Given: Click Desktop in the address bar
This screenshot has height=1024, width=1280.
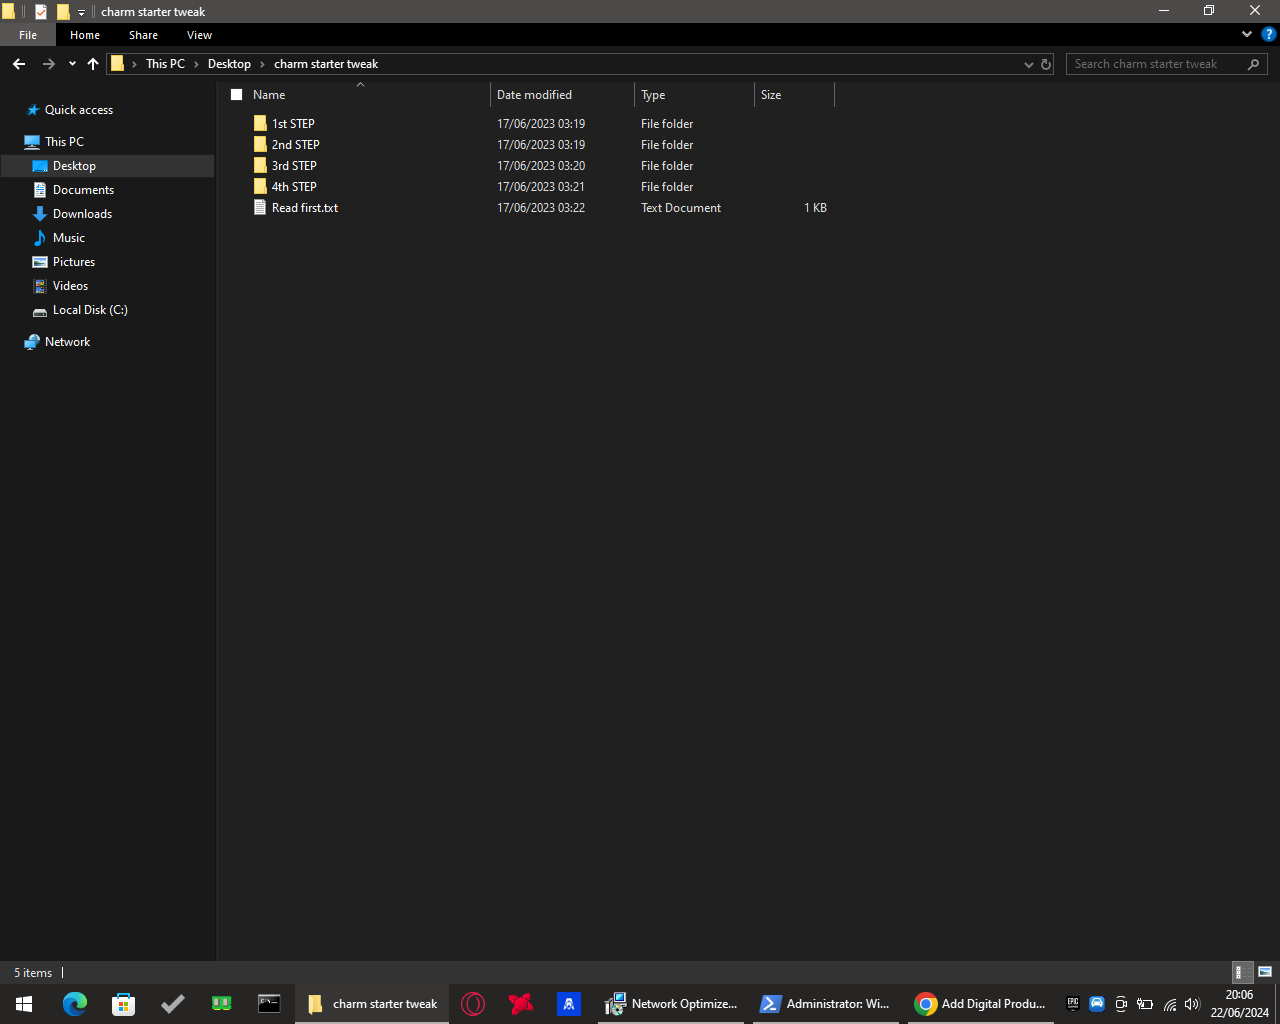Looking at the screenshot, I should [229, 64].
